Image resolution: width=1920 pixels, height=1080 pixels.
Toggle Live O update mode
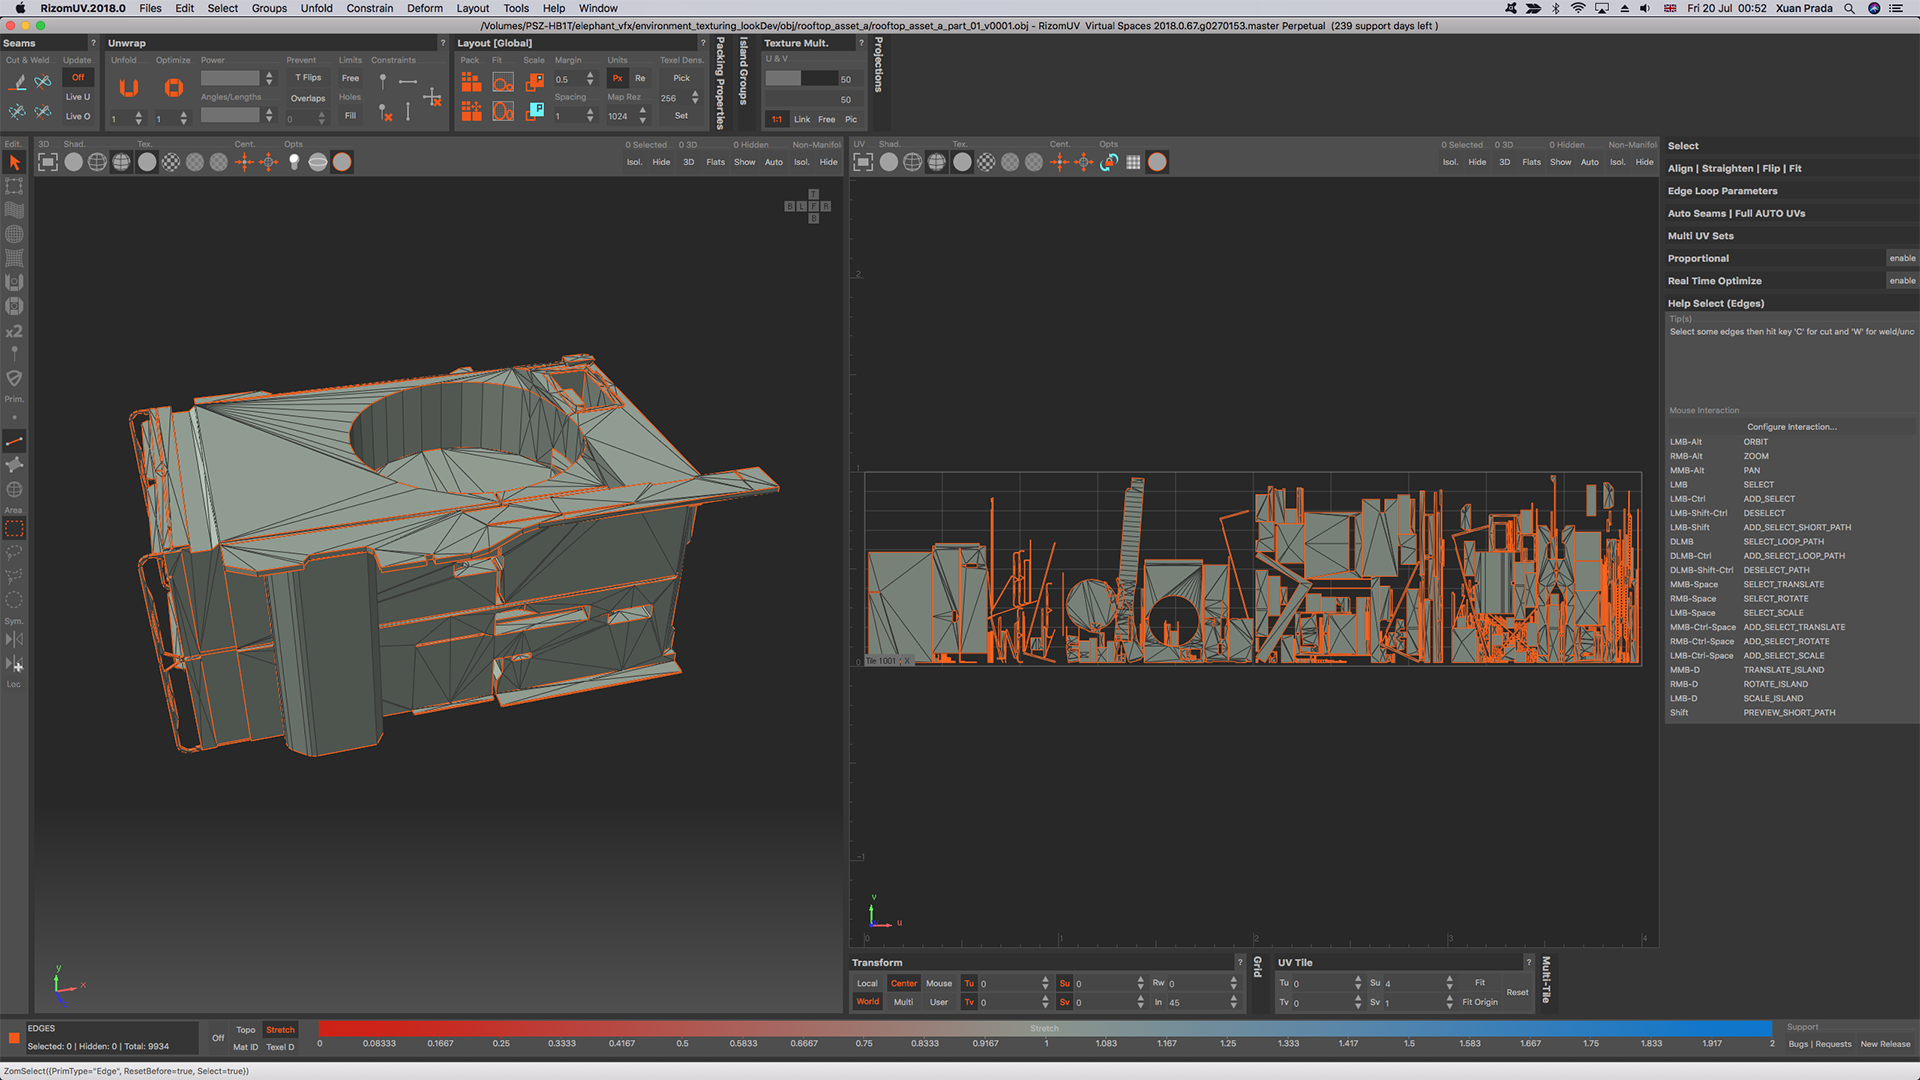click(x=78, y=116)
